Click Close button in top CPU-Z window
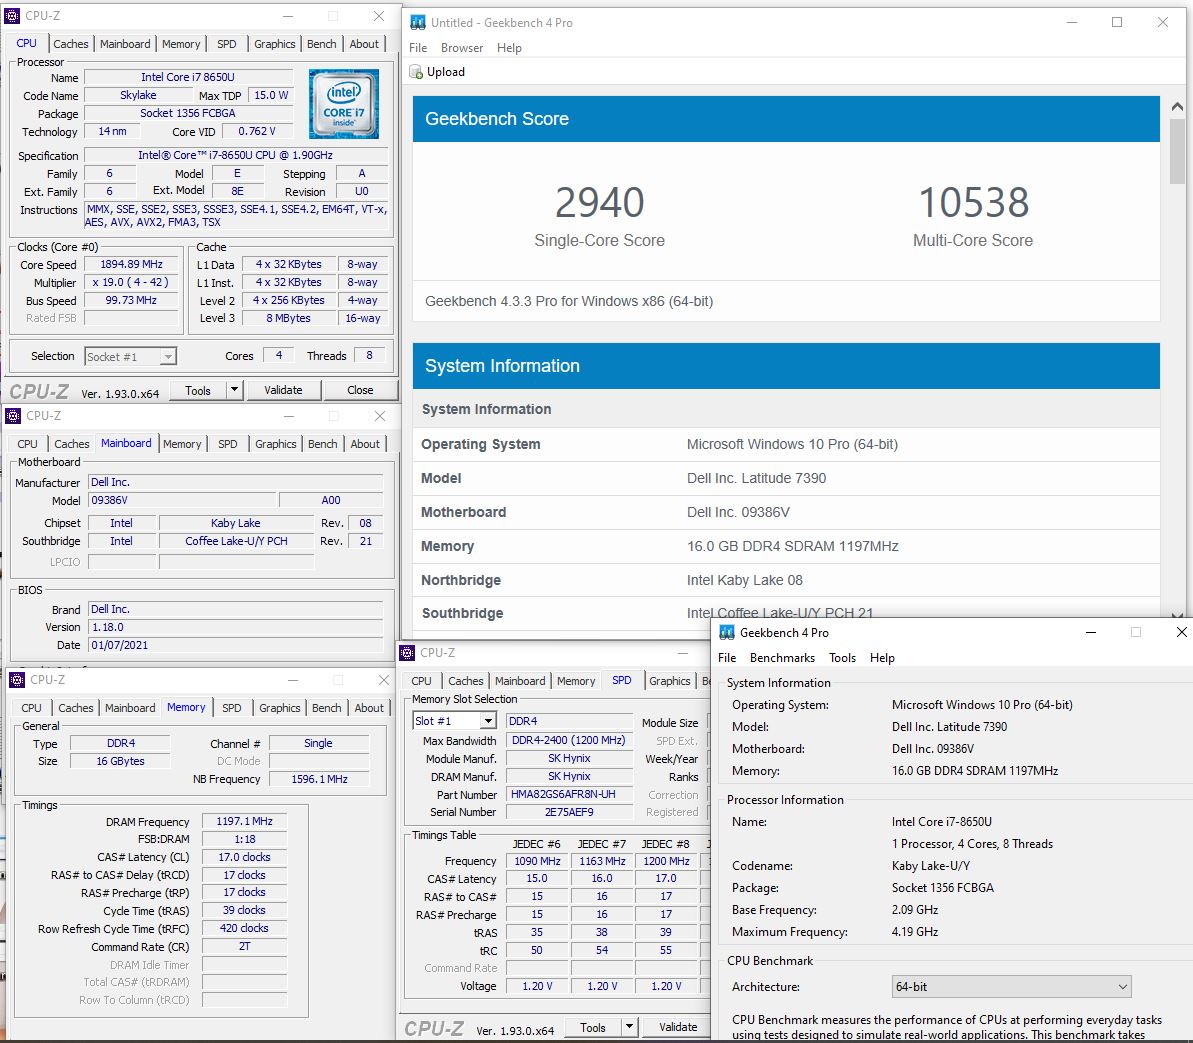This screenshot has height=1043, width=1193. [x=360, y=390]
